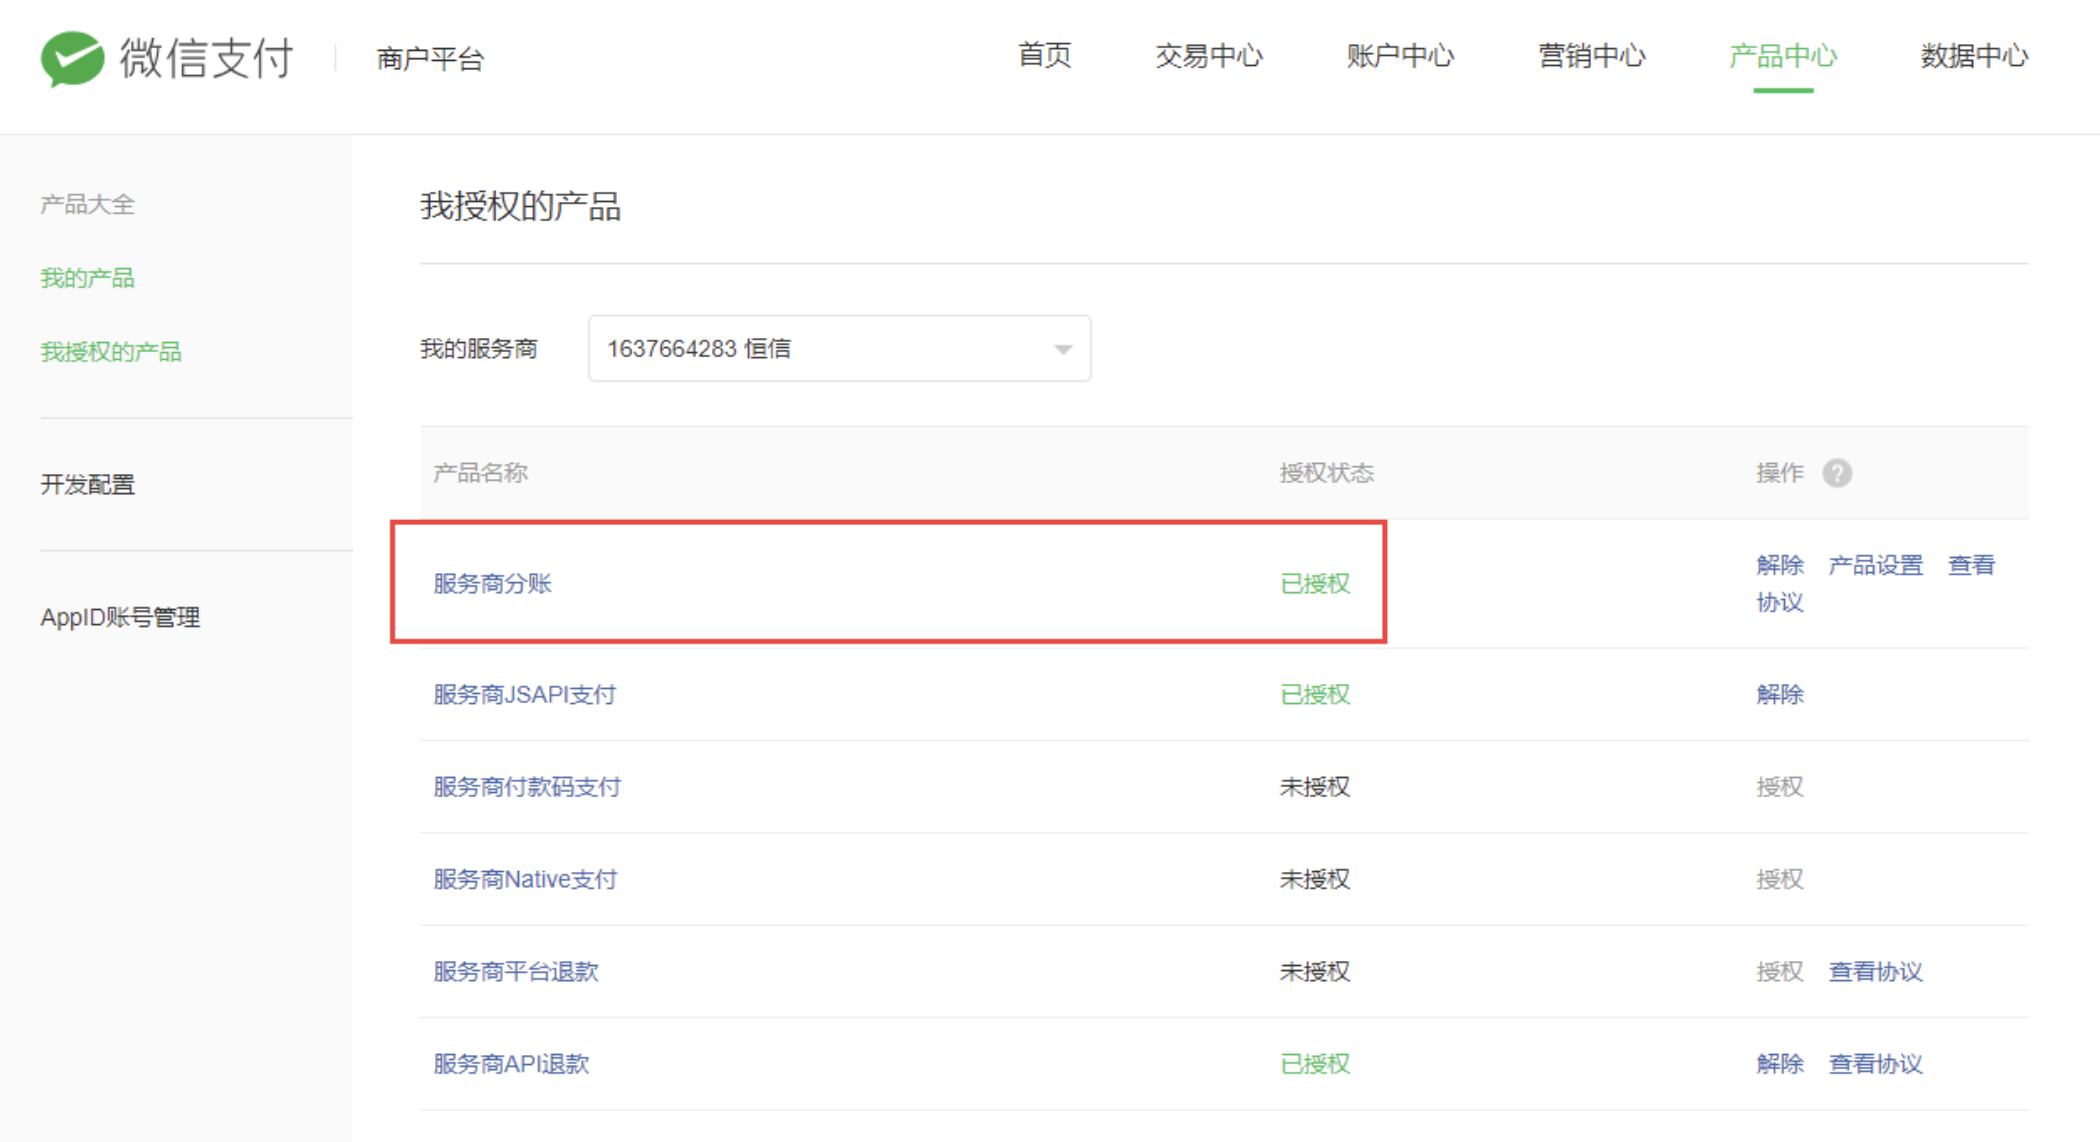2100x1142 pixels.
Task: Open the 数据中心 tab
Action: (1974, 56)
